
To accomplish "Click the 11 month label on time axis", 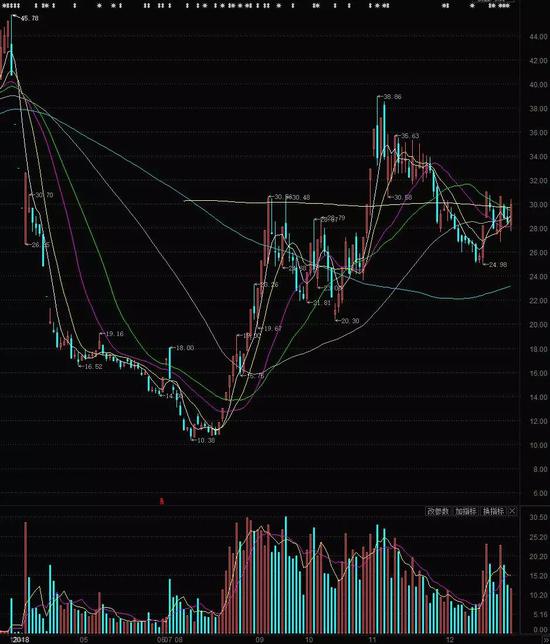I will point(372,640).
